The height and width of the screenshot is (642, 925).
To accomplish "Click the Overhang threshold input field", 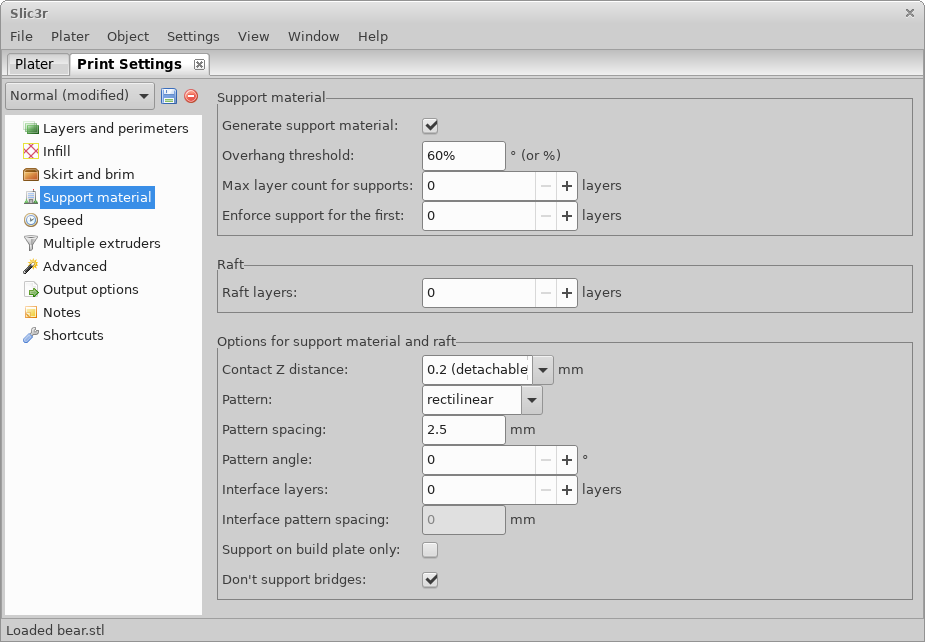I will (464, 156).
